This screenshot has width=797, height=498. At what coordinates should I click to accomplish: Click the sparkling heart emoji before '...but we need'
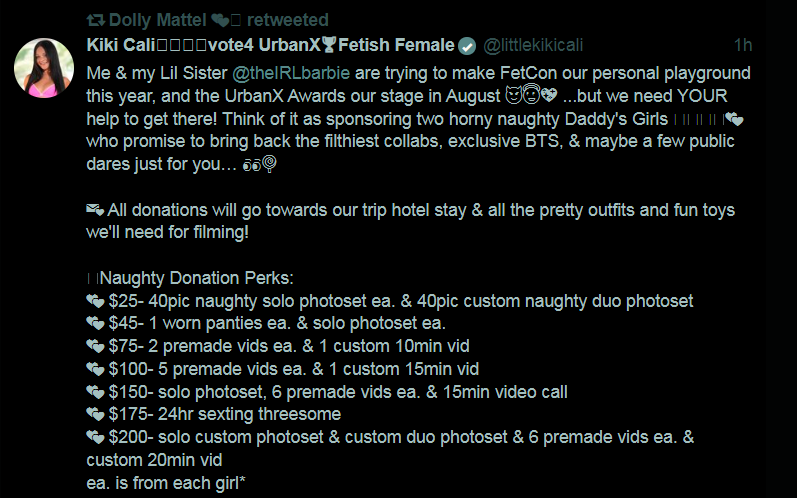pyautogui.click(x=549, y=95)
